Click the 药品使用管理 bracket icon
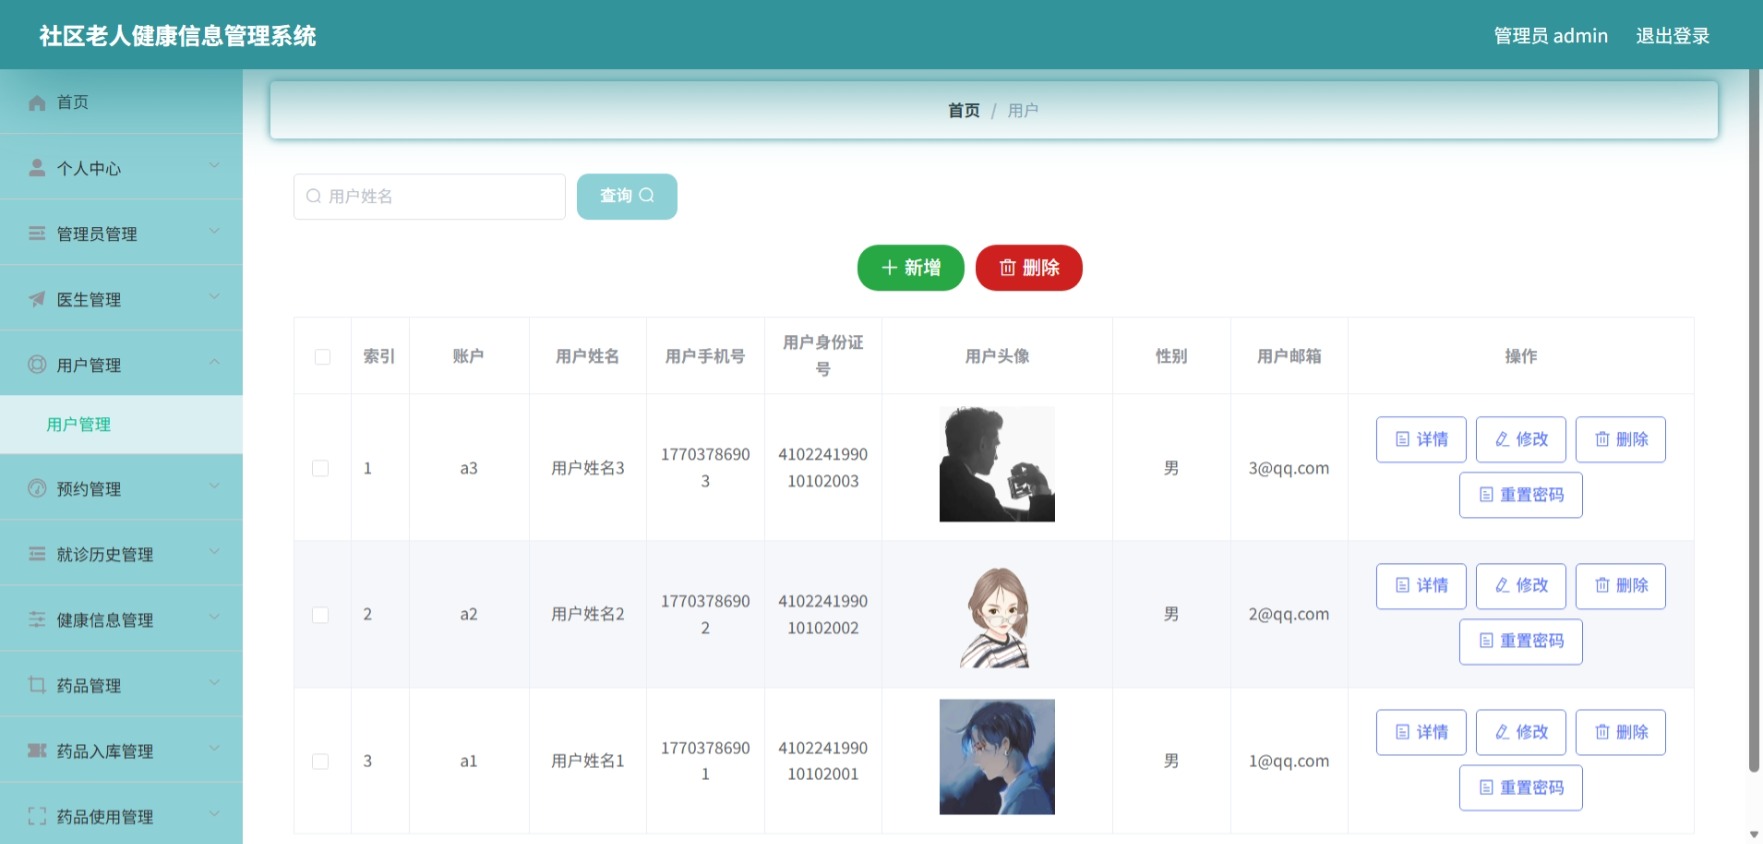1763x844 pixels. coord(37,815)
